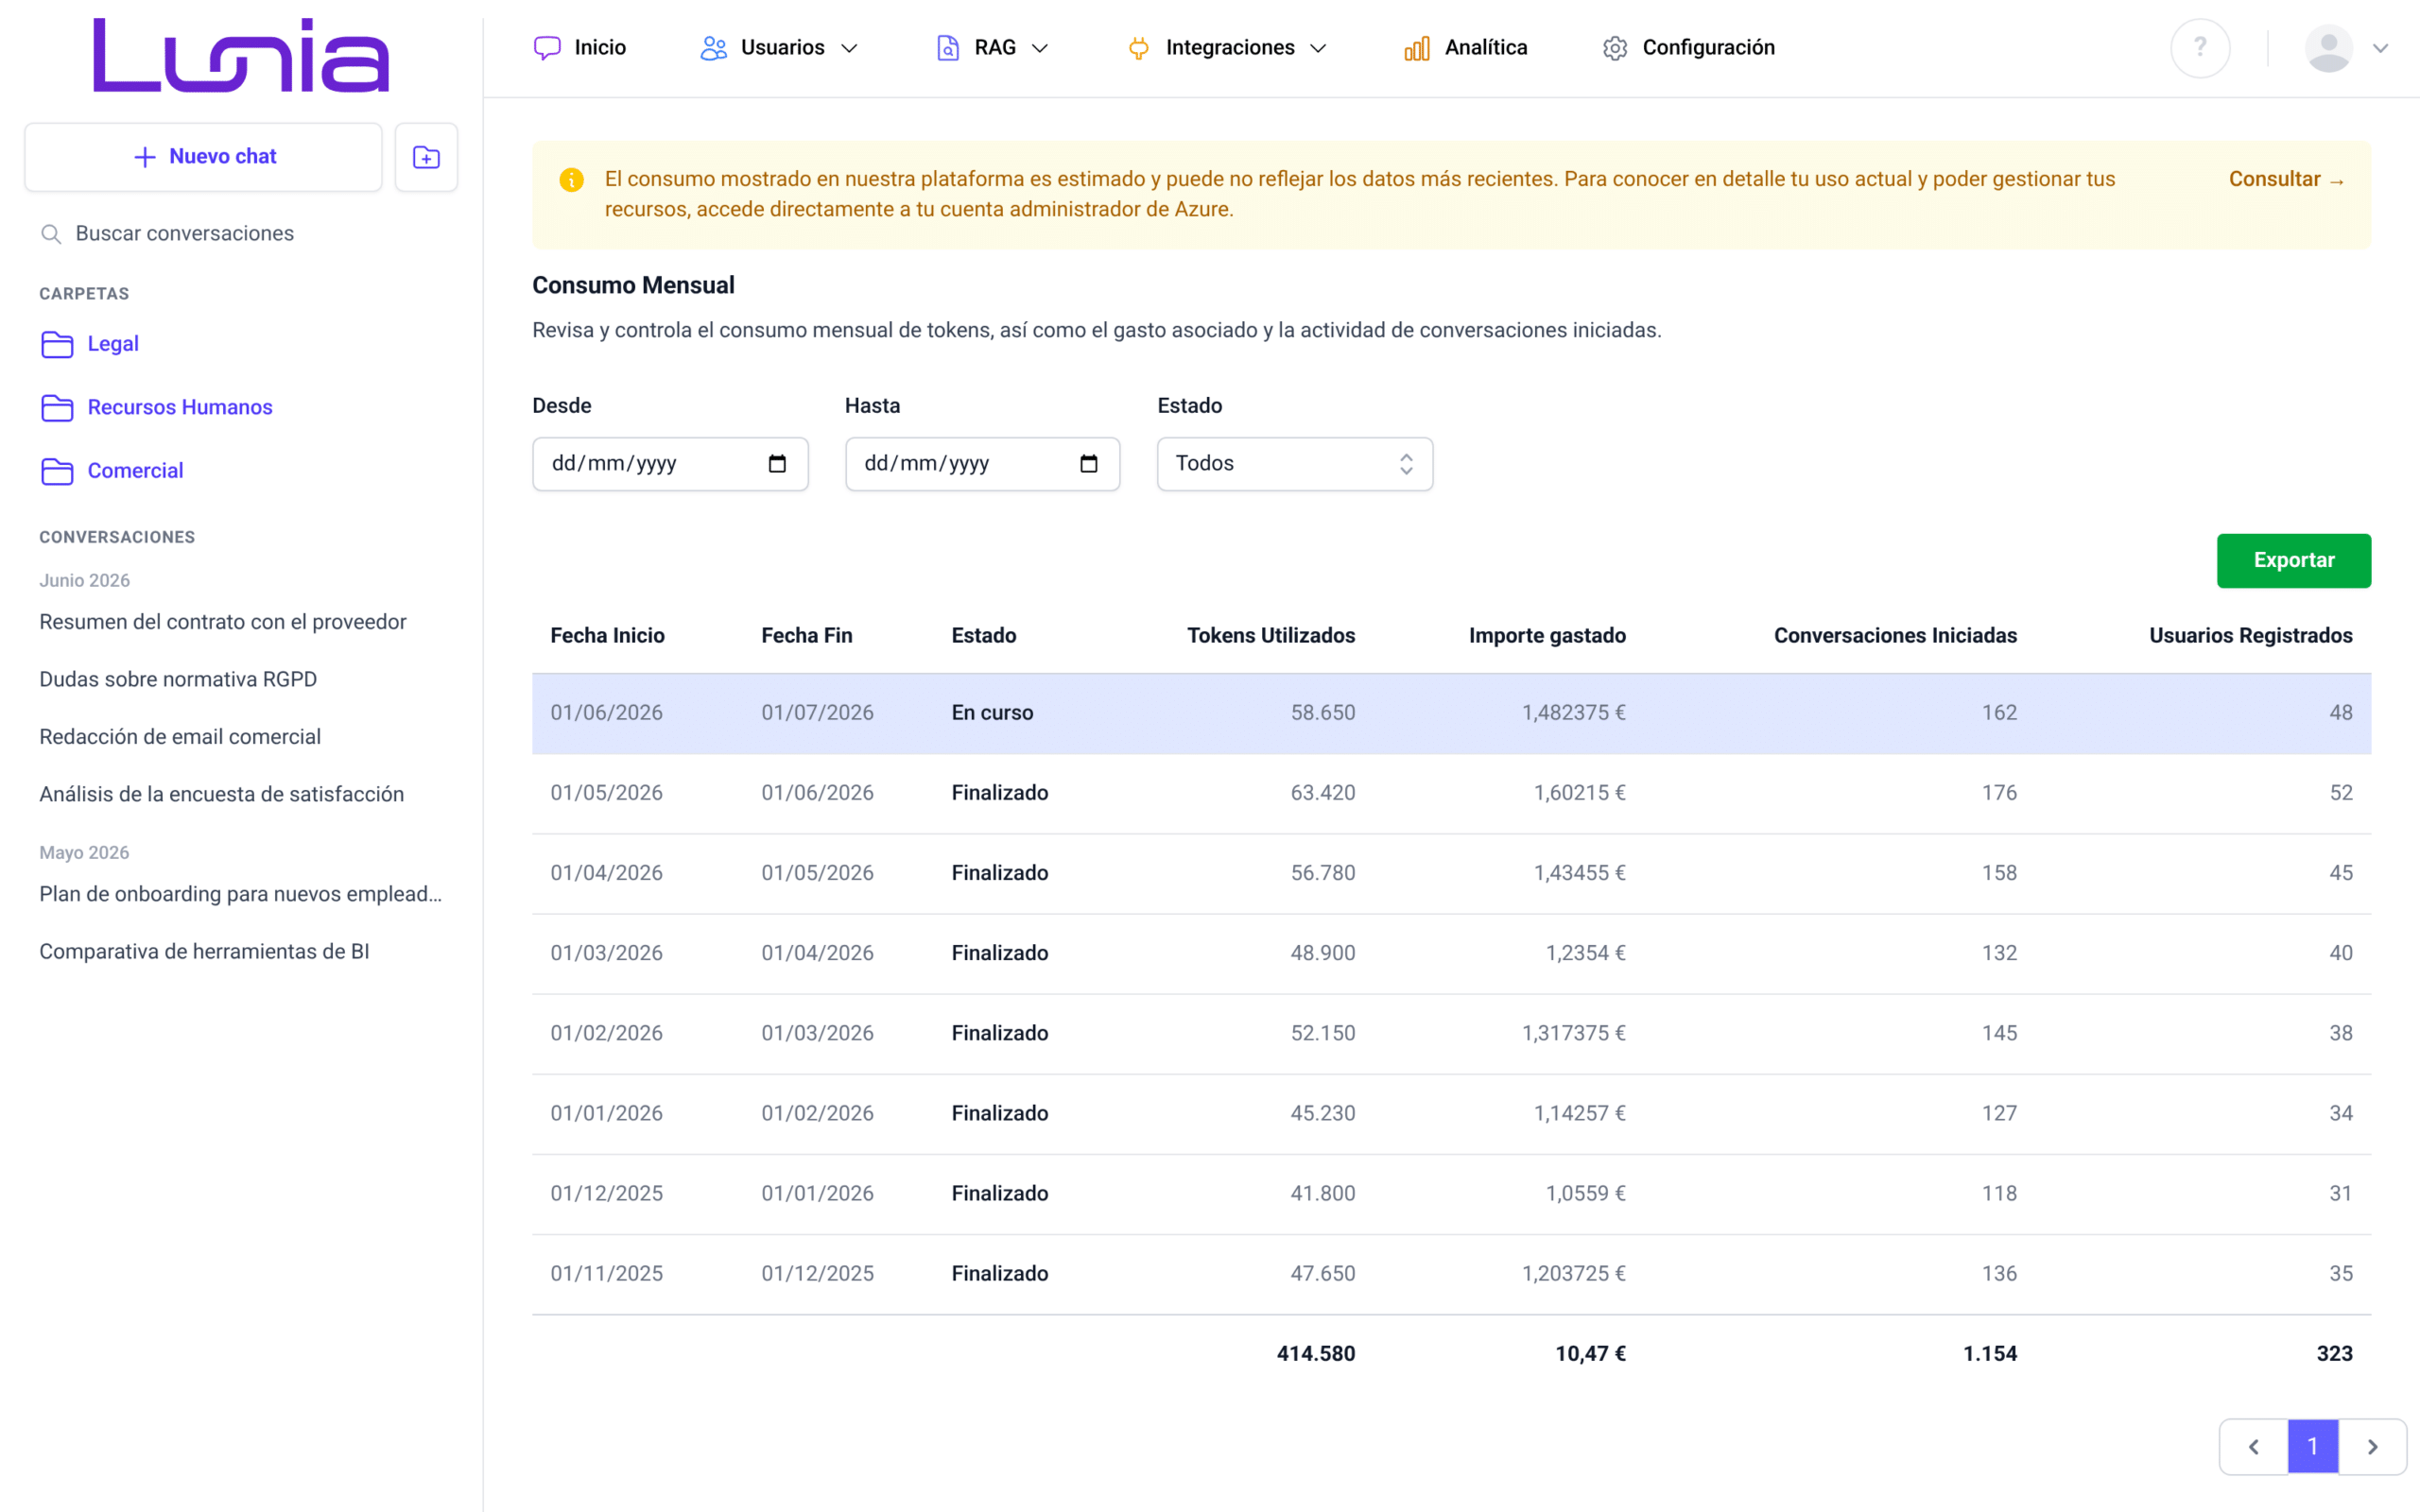This screenshot has width=2420, height=1512.
Task: Open the Configuración menu item
Action: (x=1688, y=48)
